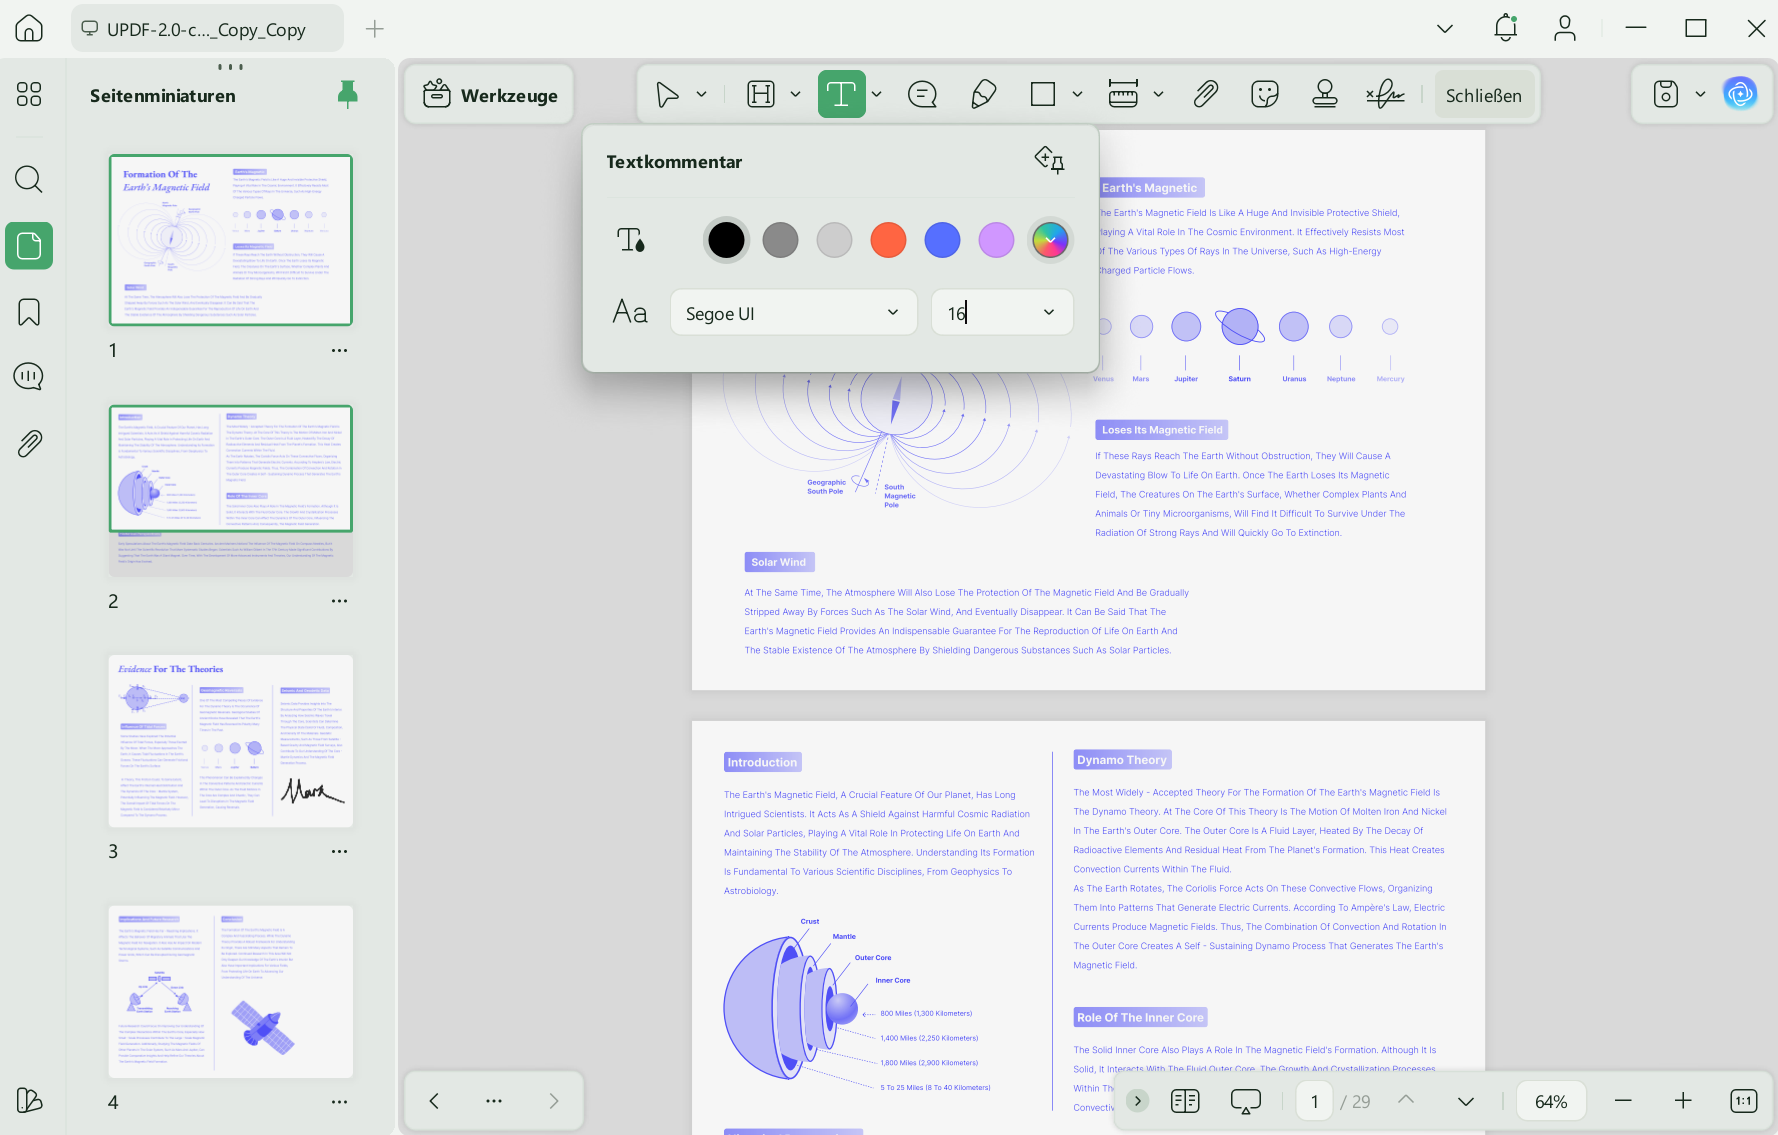The height and width of the screenshot is (1135, 1778).
Task: Click the 64% zoom level field
Action: 1551,1101
